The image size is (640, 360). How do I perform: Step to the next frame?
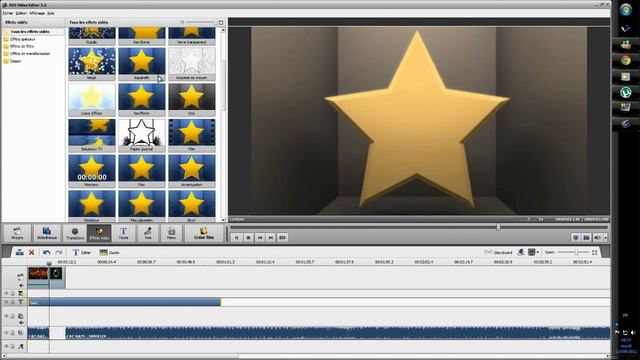point(271,238)
